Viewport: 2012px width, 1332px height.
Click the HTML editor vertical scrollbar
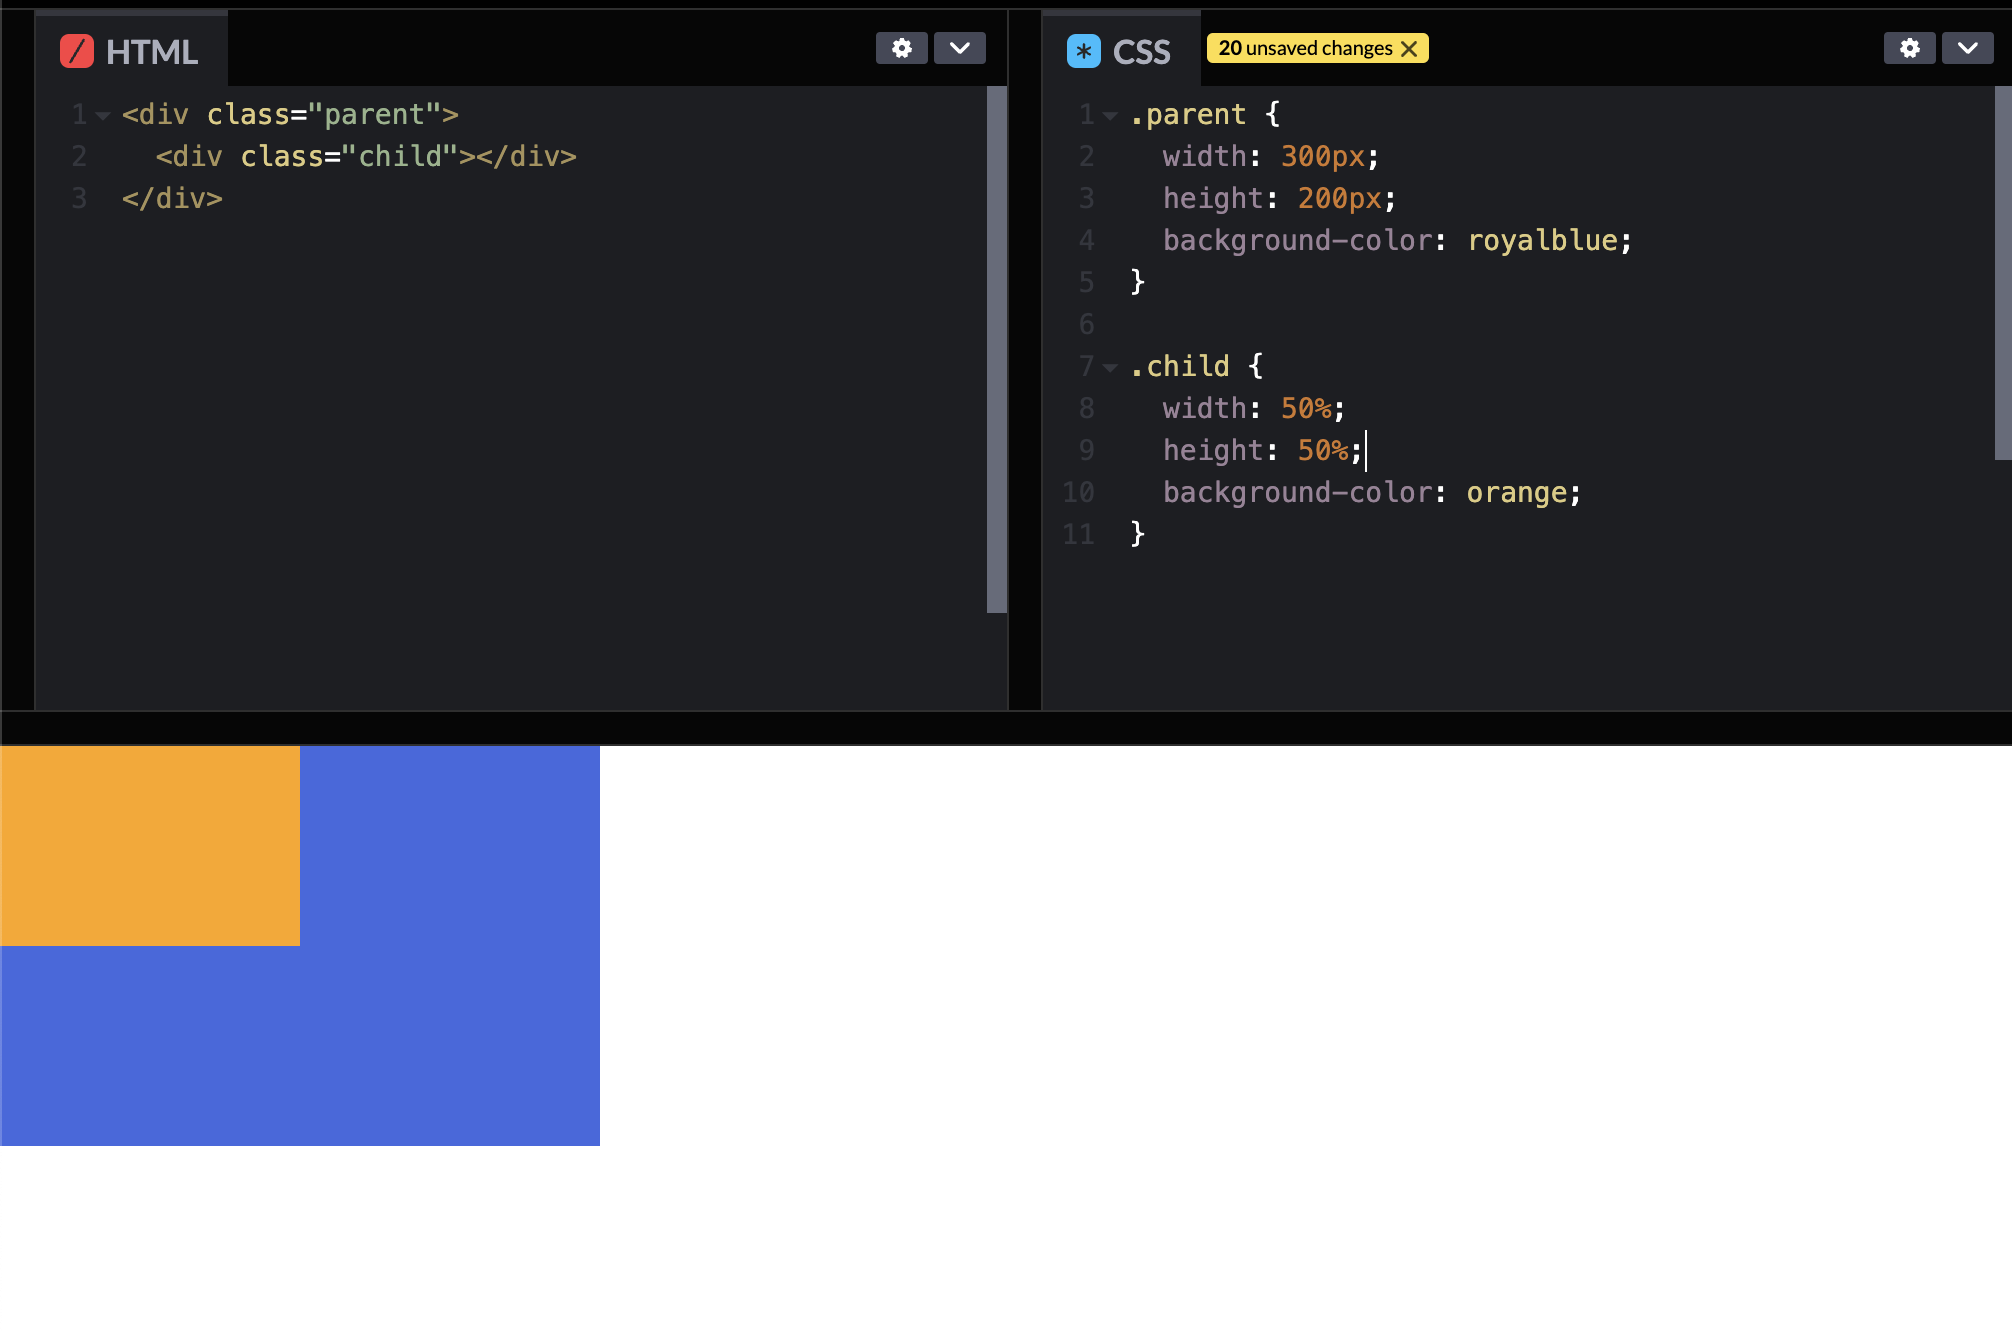click(x=996, y=350)
